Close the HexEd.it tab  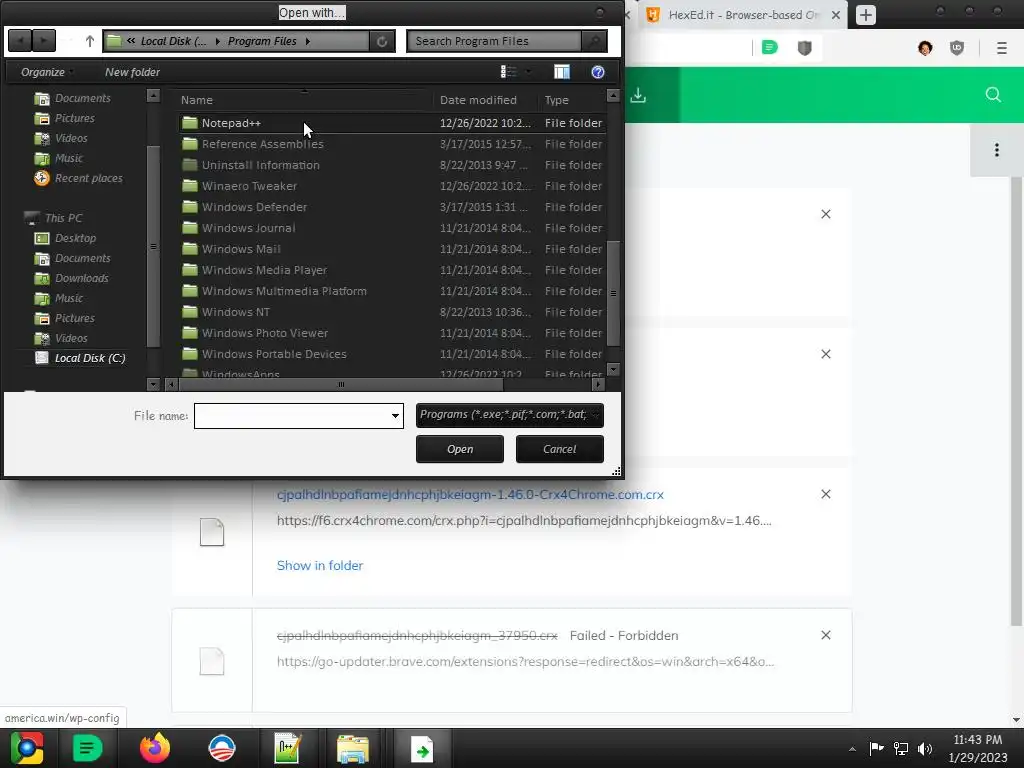pyautogui.click(x=835, y=14)
